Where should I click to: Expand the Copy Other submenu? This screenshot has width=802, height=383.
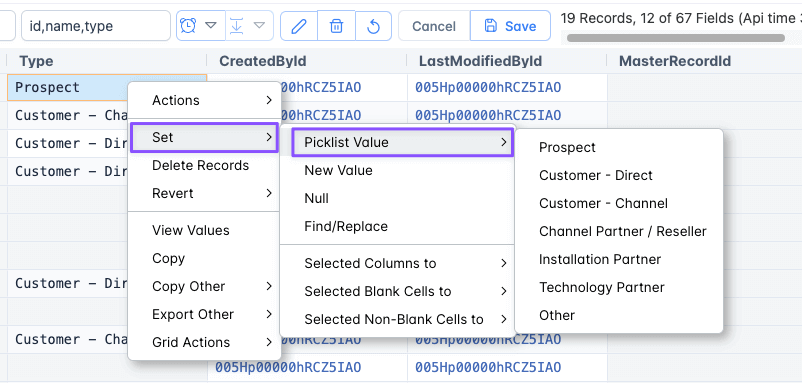tap(204, 286)
